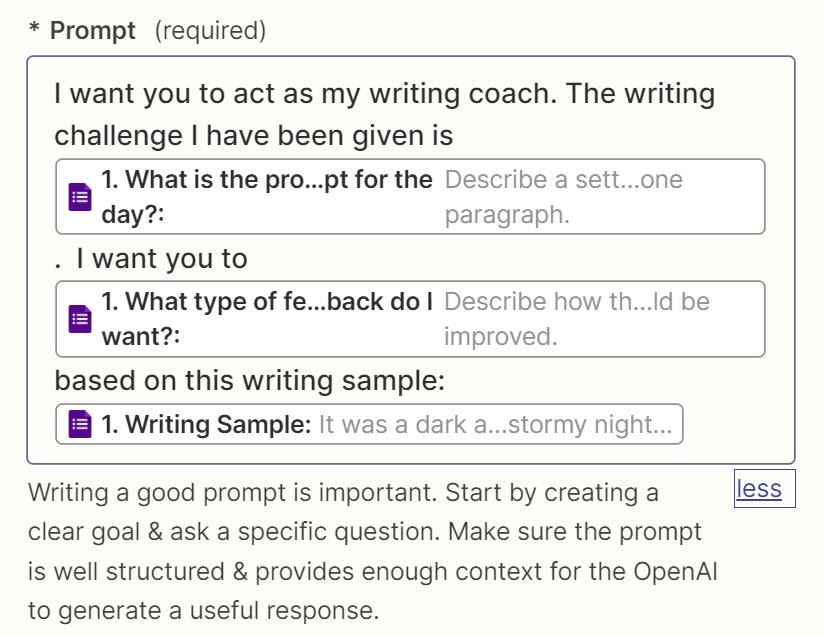Click the bold Prompt field label
This screenshot has width=823, height=636.
(92, 30)
